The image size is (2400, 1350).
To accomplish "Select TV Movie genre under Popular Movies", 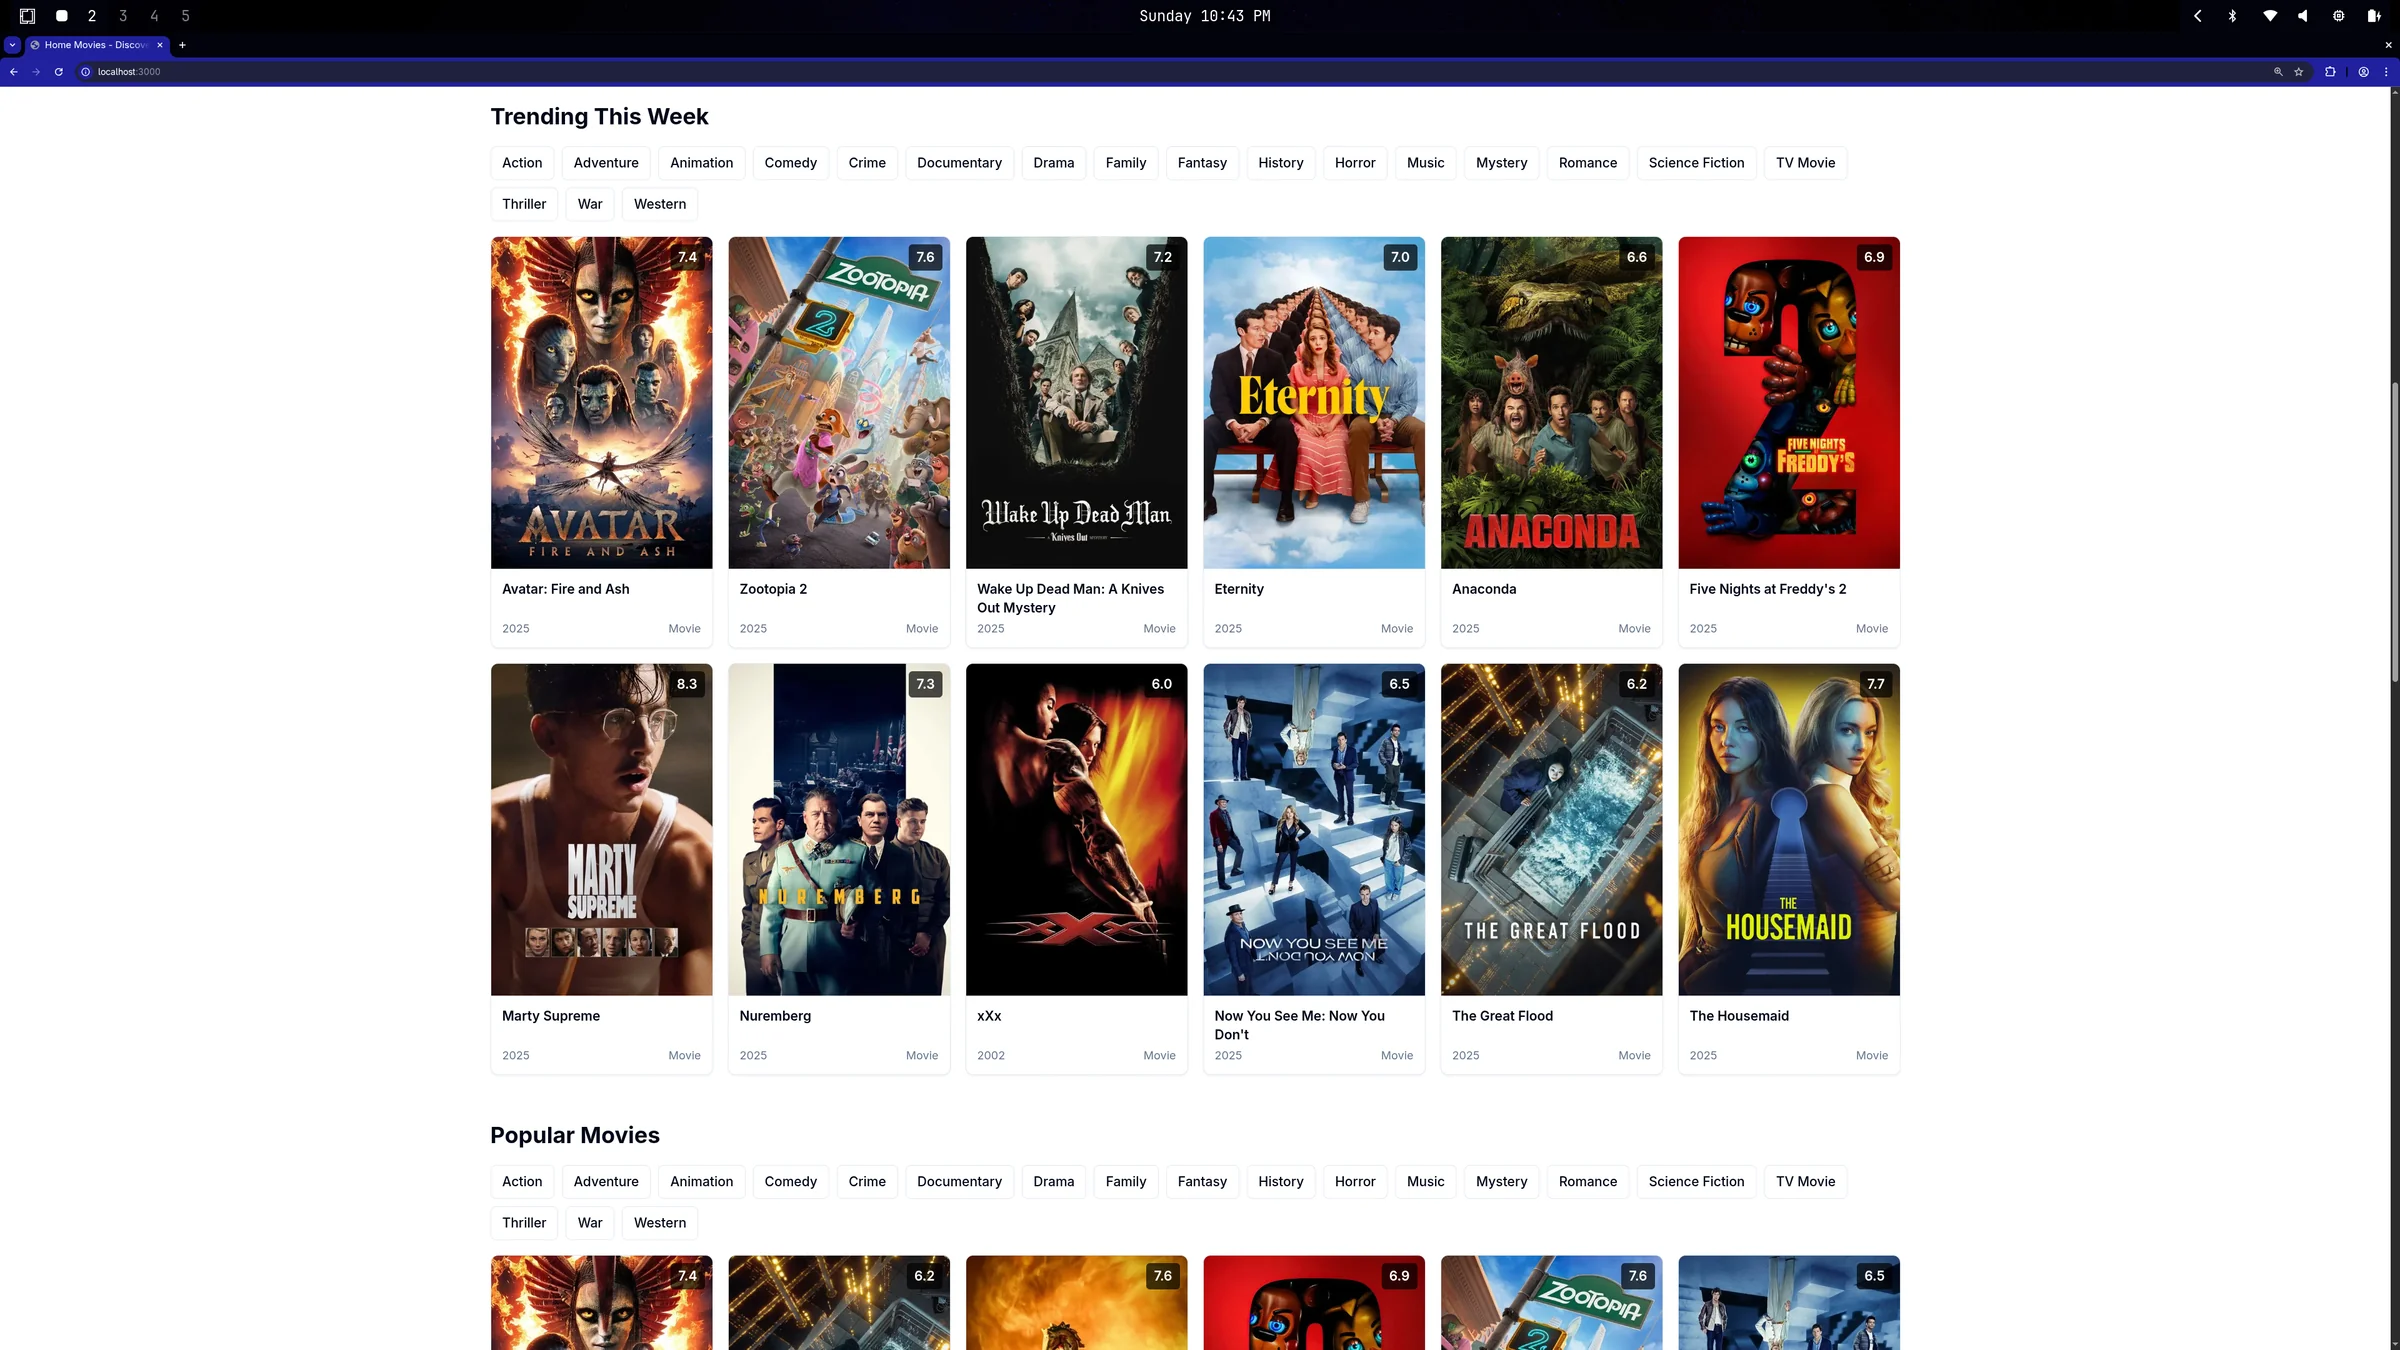I will (1806, 1182).
